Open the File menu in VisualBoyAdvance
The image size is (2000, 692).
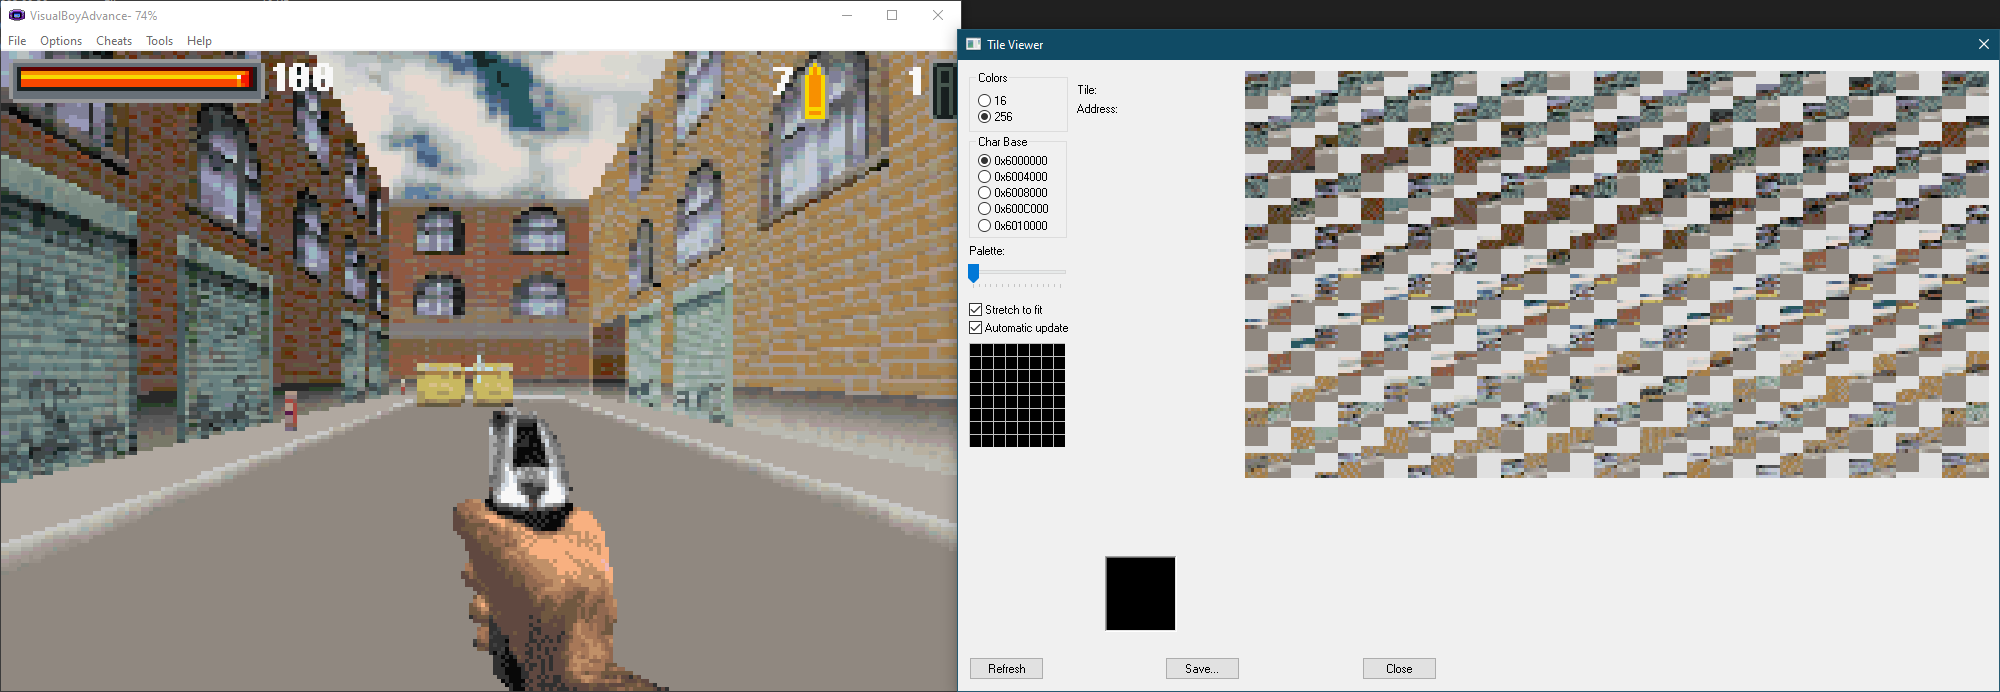coord(17,41)
